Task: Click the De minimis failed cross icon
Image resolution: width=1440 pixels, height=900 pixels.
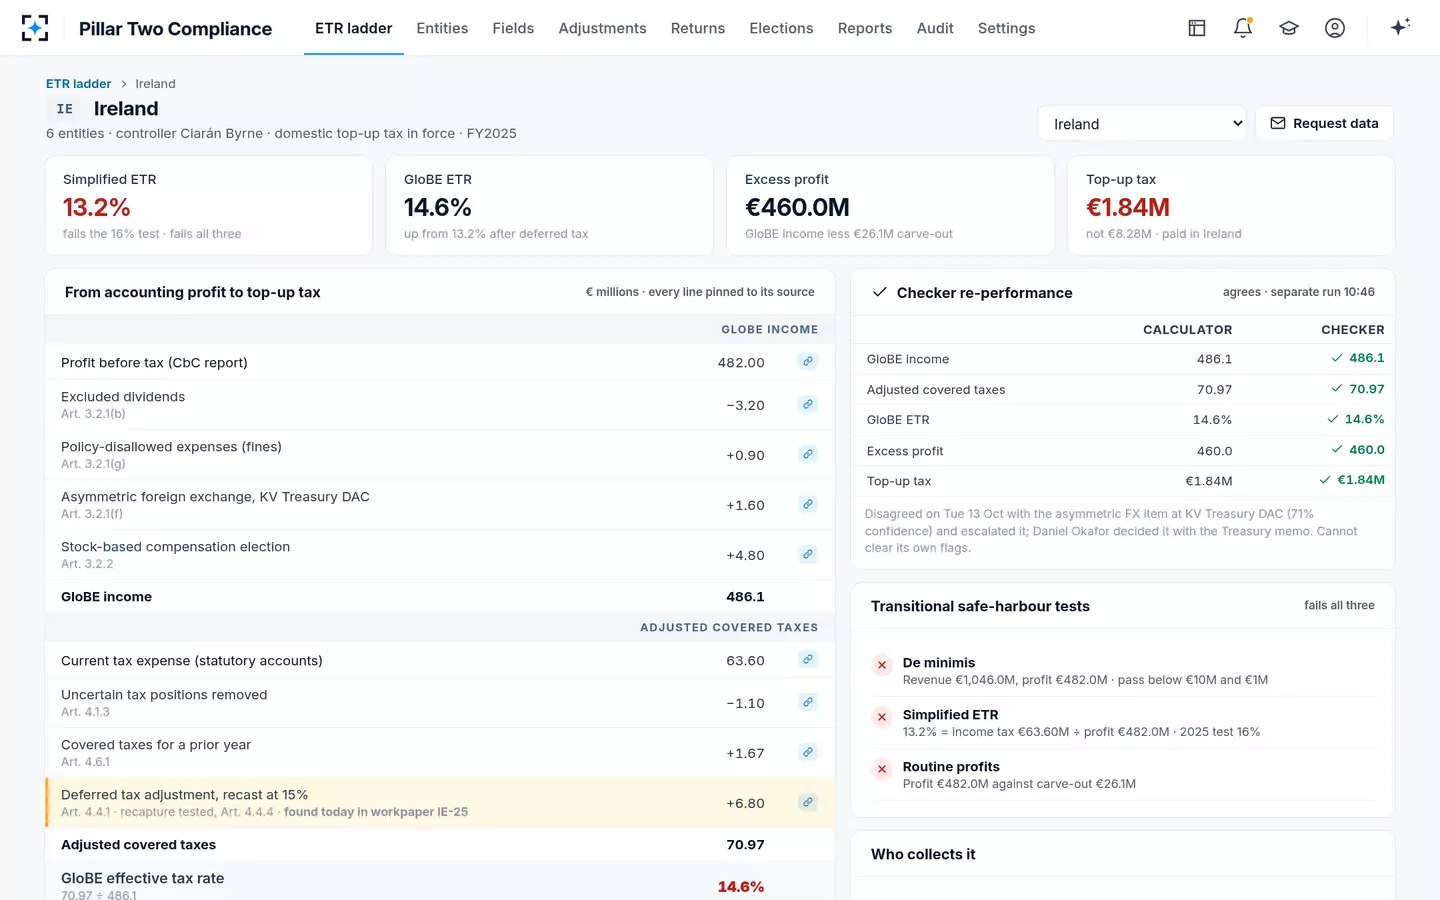Action: tap(882, 665)
